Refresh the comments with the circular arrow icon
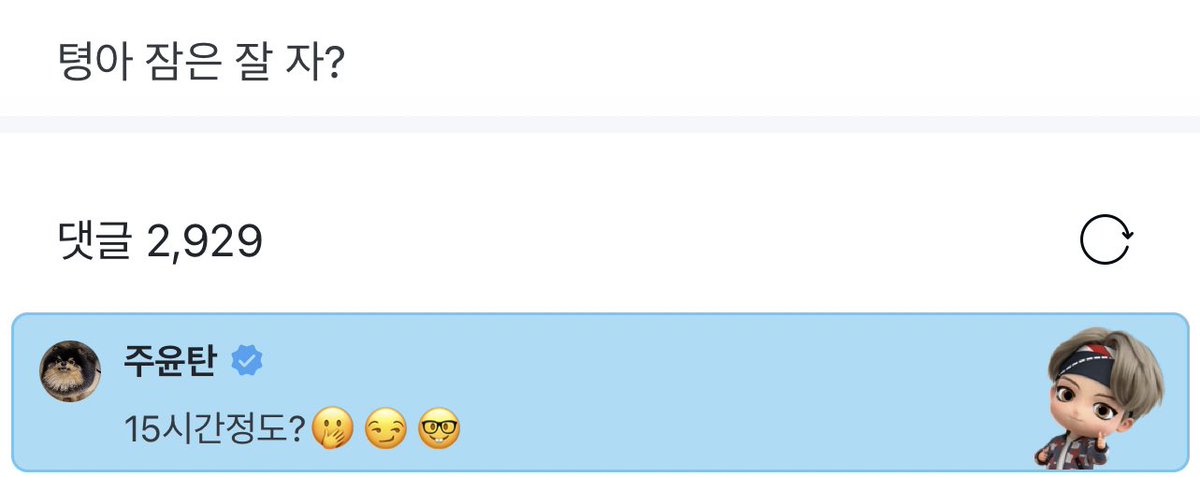1200x477 pixels. tap(1107, 241)
